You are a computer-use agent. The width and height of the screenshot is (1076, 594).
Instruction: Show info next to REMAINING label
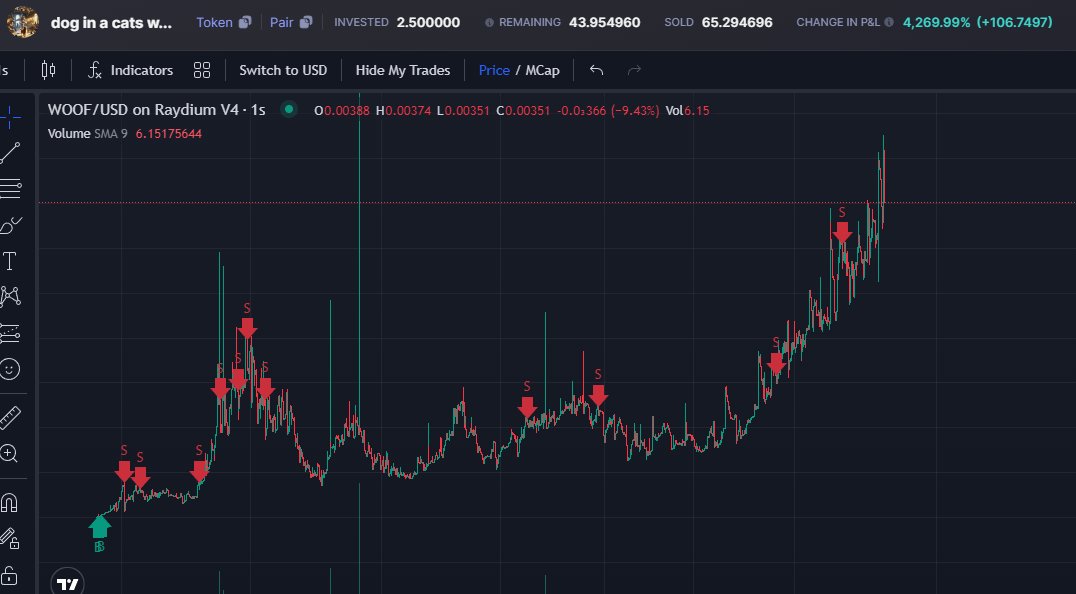489,23
